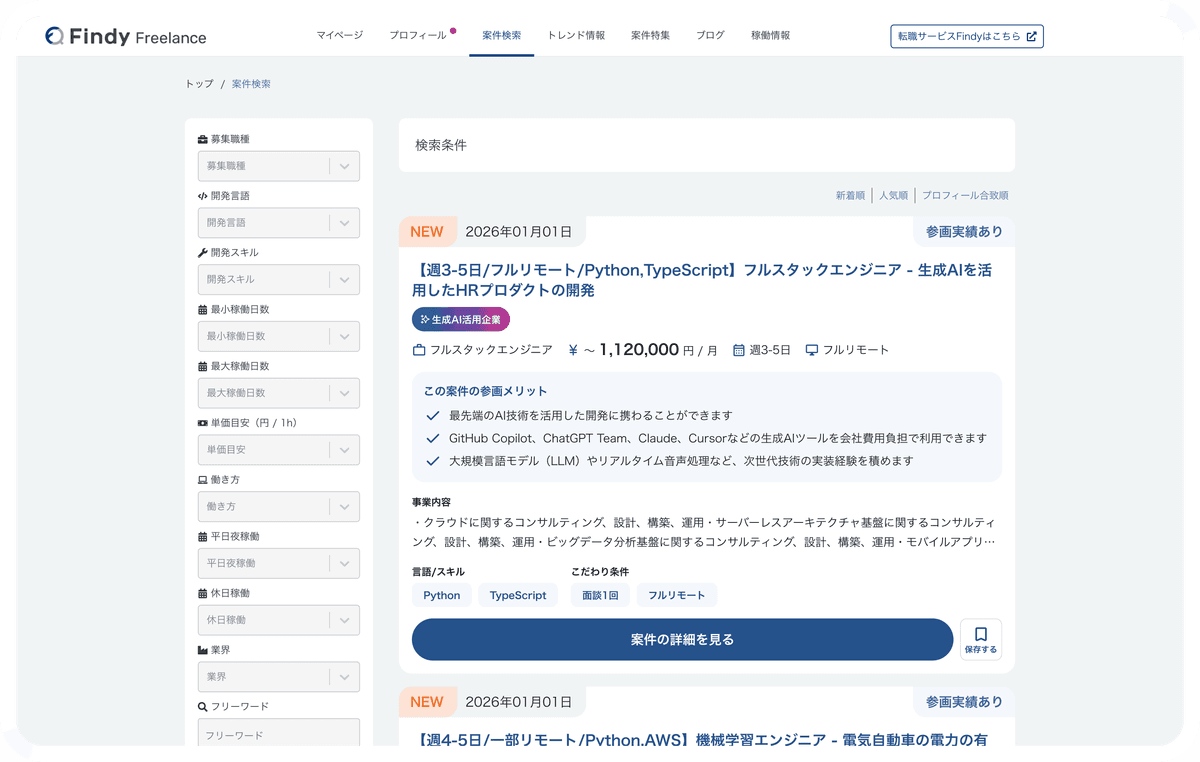Open the 募集職種 dropdown
The height and width of the screenshot is (762, 1200).
(278, 165)
